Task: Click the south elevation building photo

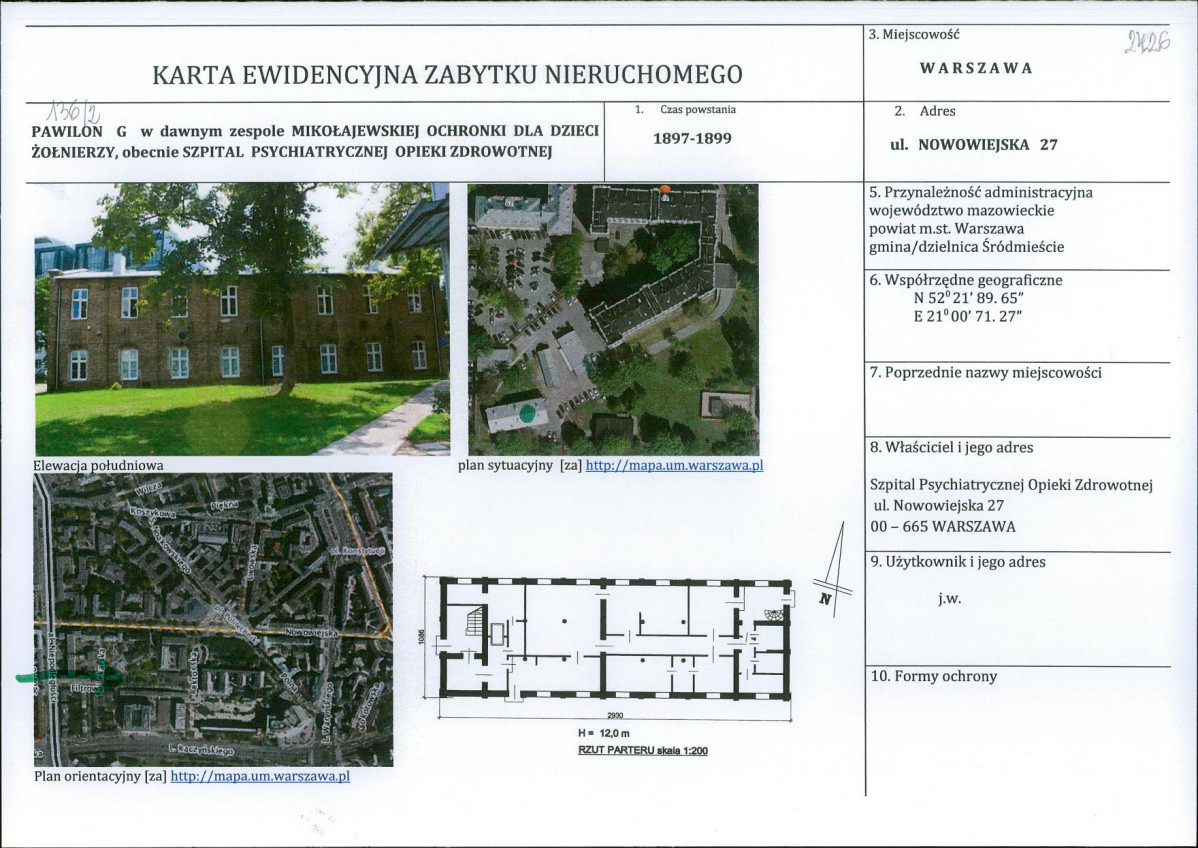Action: click(242, 319)
